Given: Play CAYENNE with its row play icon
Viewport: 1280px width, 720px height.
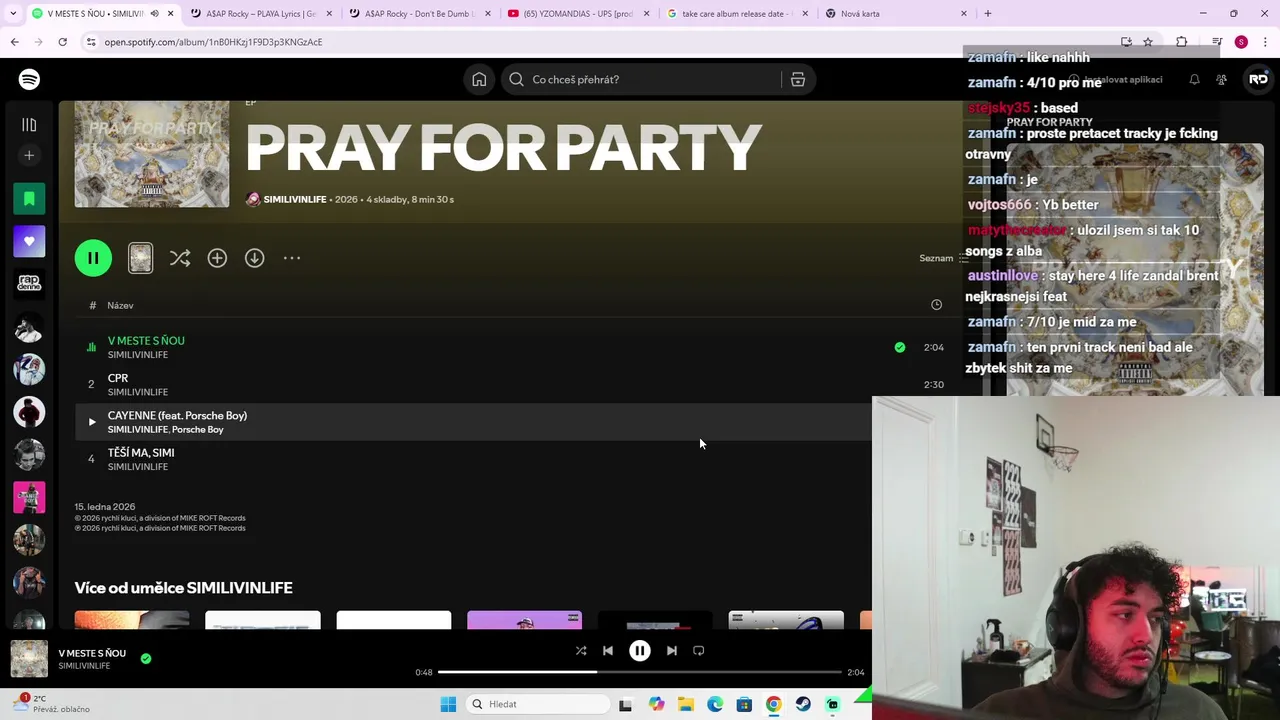Looking at the screenshot, I should (x=92, y=422).
